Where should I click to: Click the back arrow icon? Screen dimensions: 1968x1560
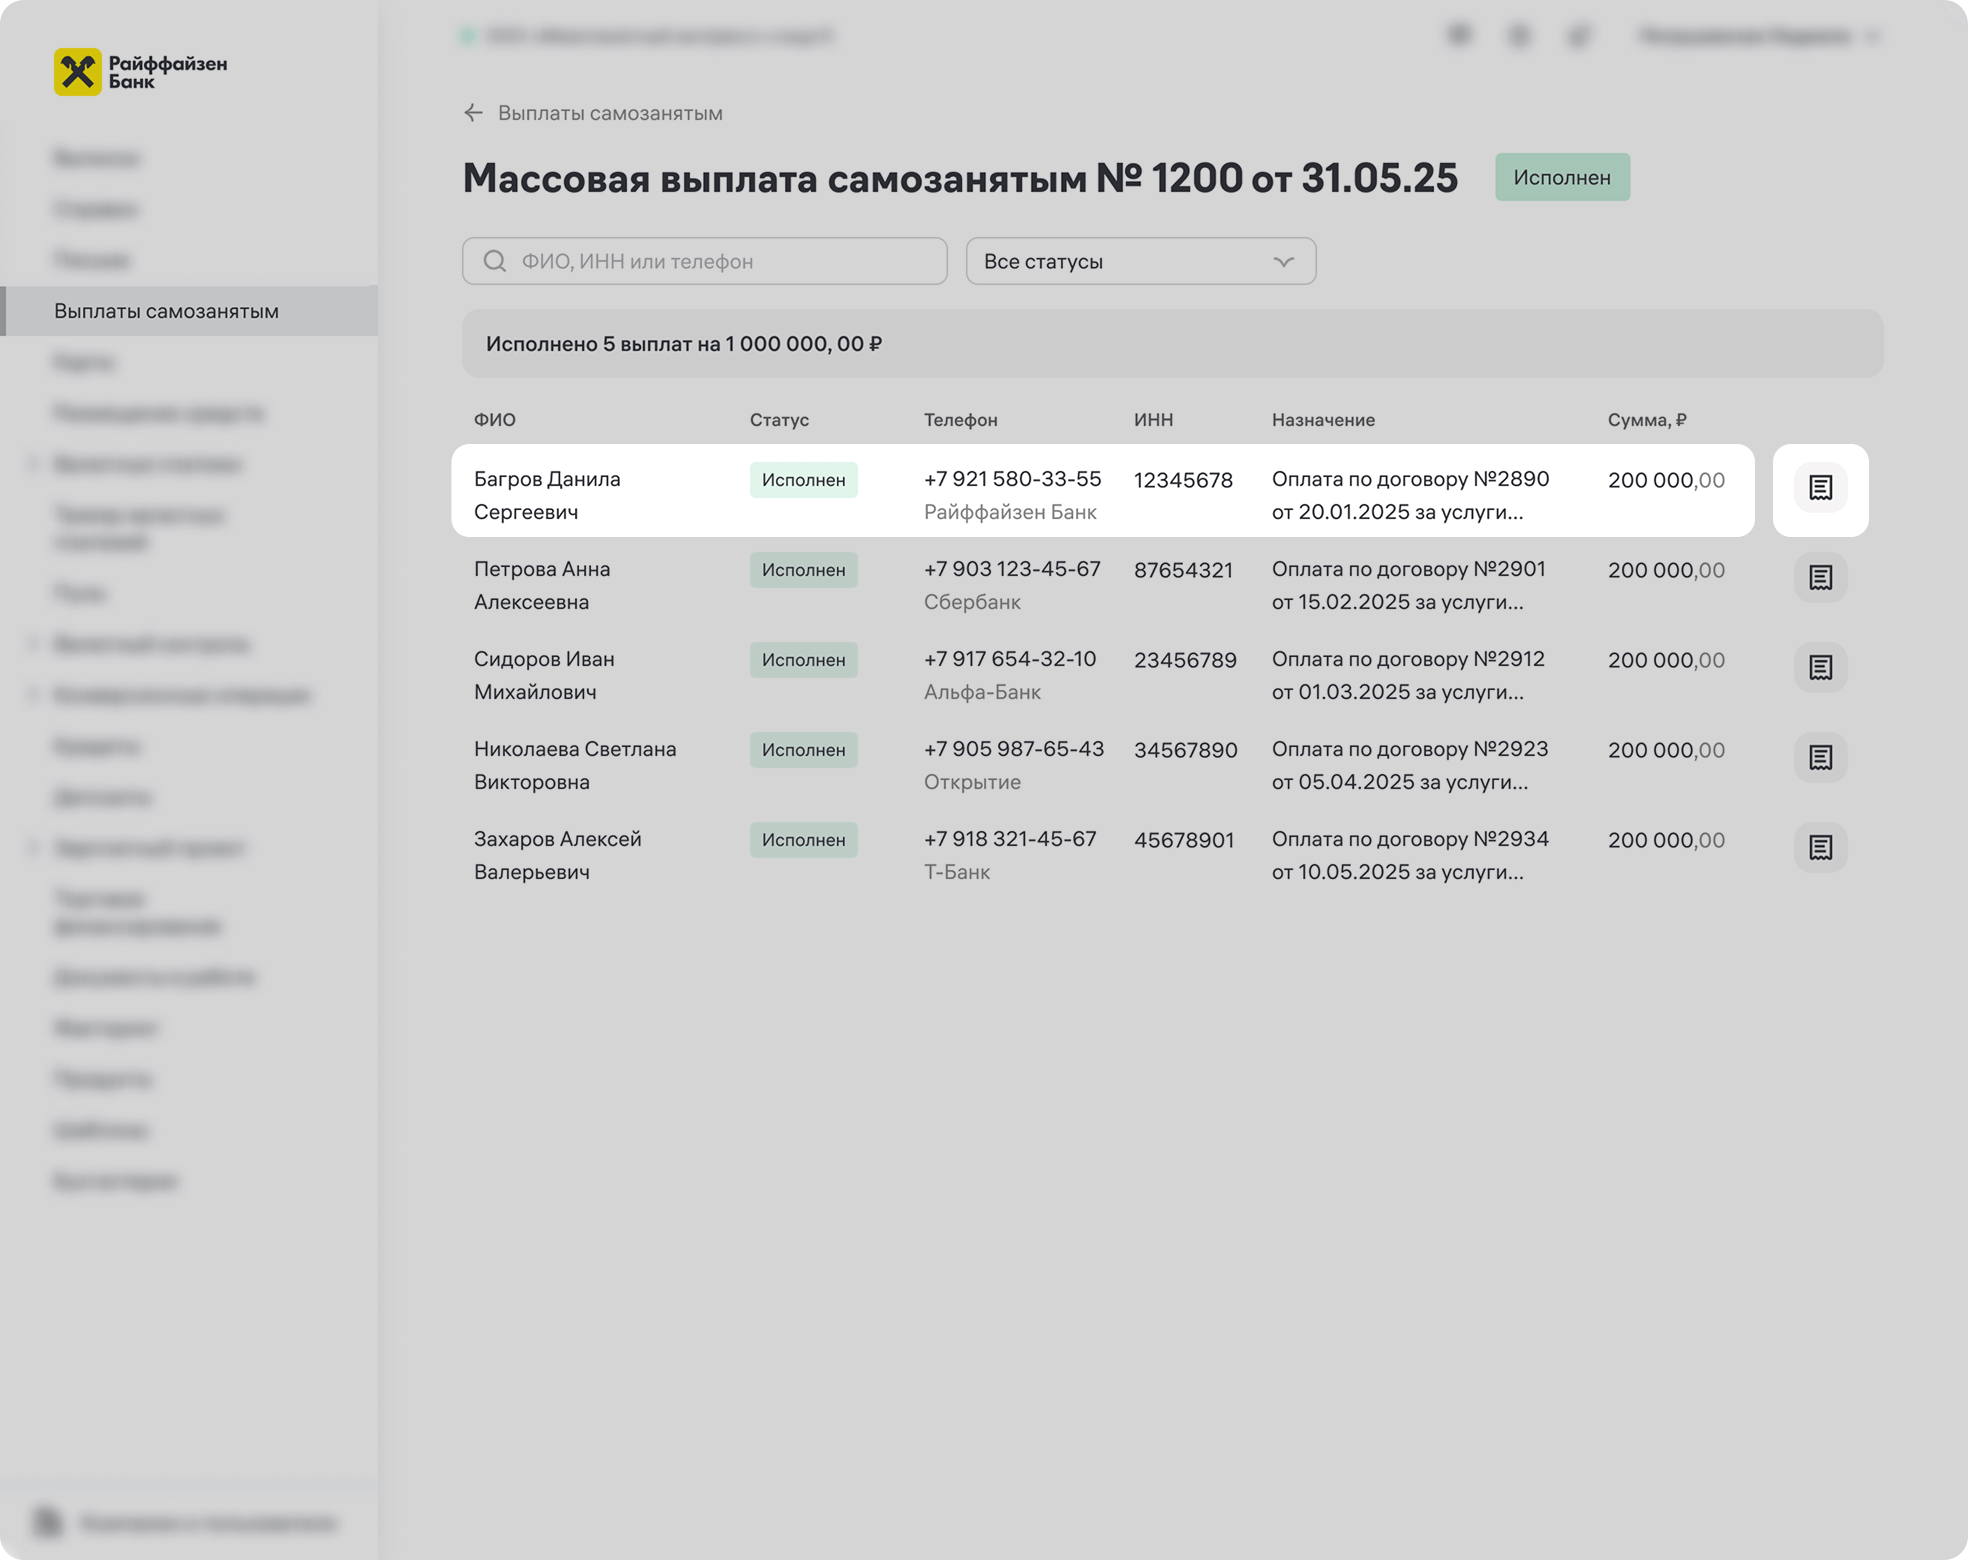(x=473, y=113)
